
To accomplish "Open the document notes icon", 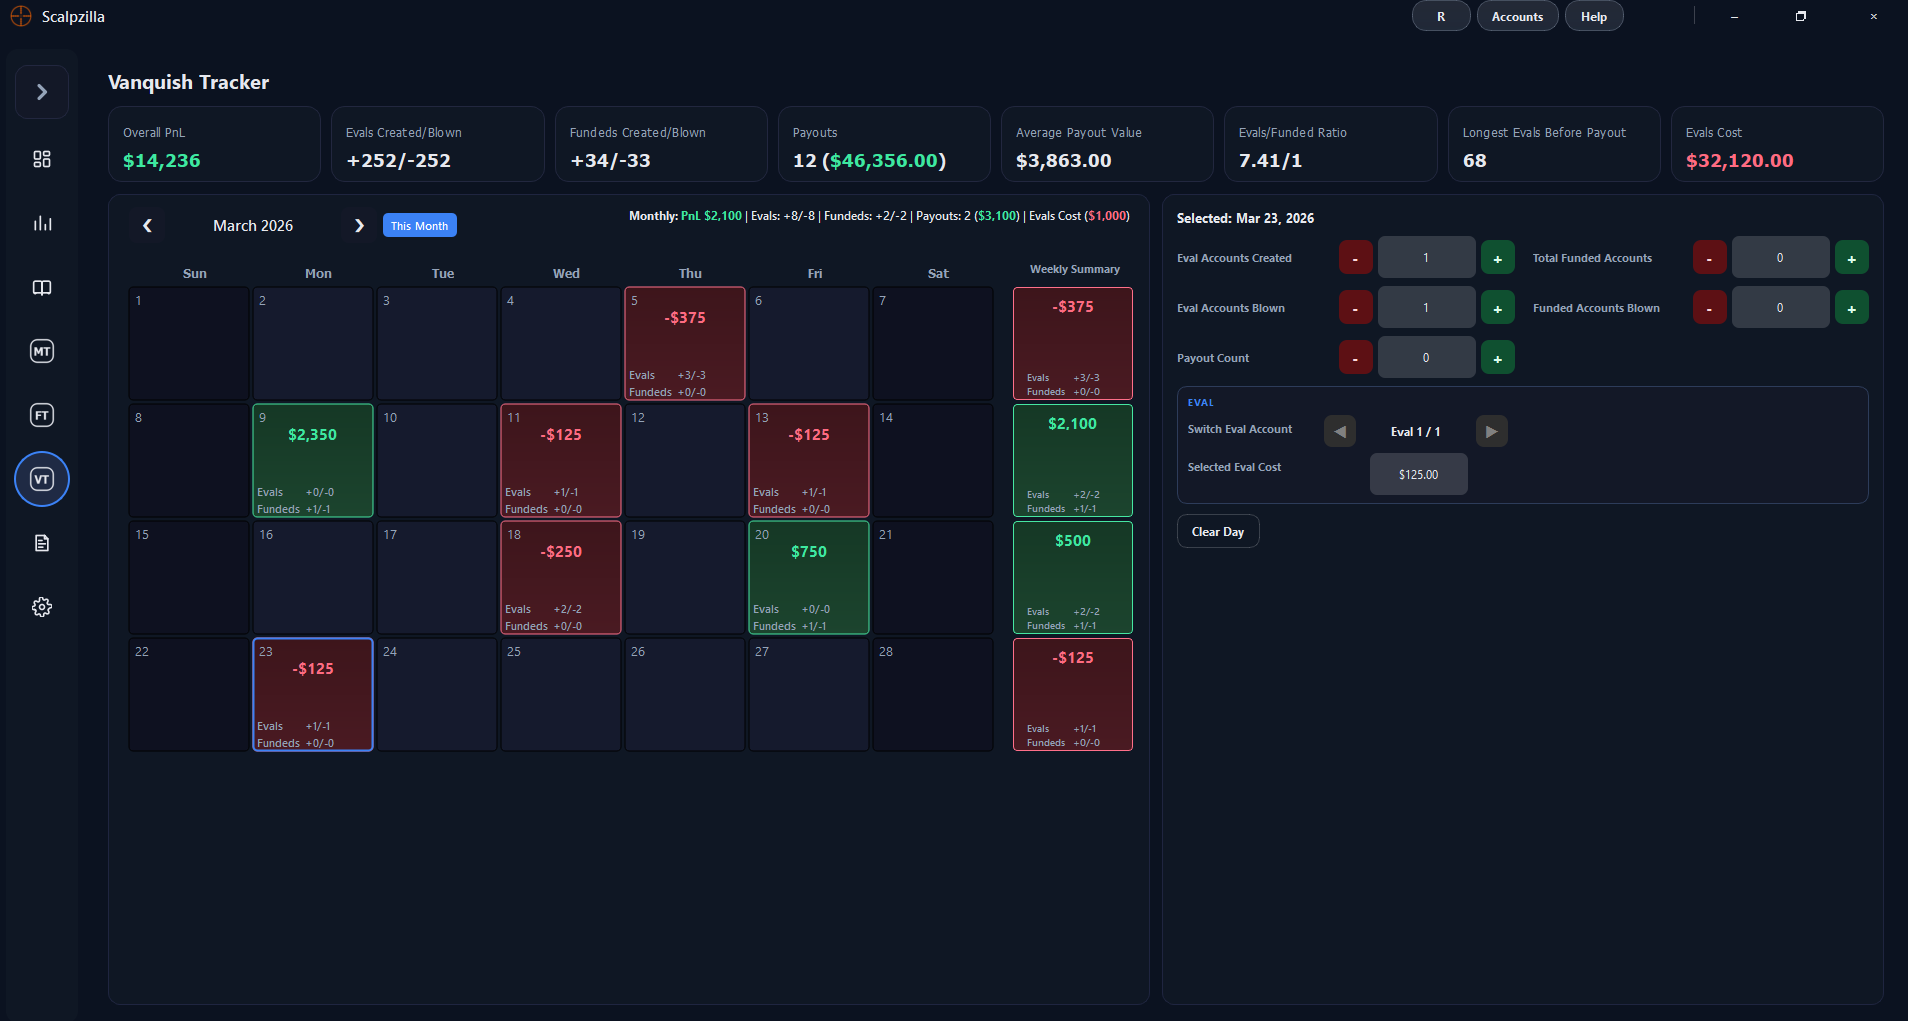I will pyautogui.click(x=42, y=543).
